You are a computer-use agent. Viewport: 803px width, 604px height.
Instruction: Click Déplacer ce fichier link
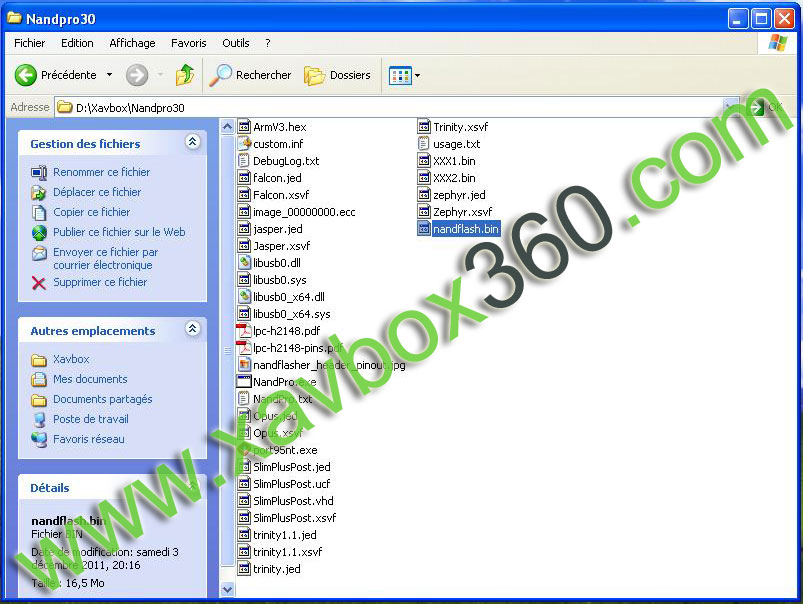tap(97, 192)
